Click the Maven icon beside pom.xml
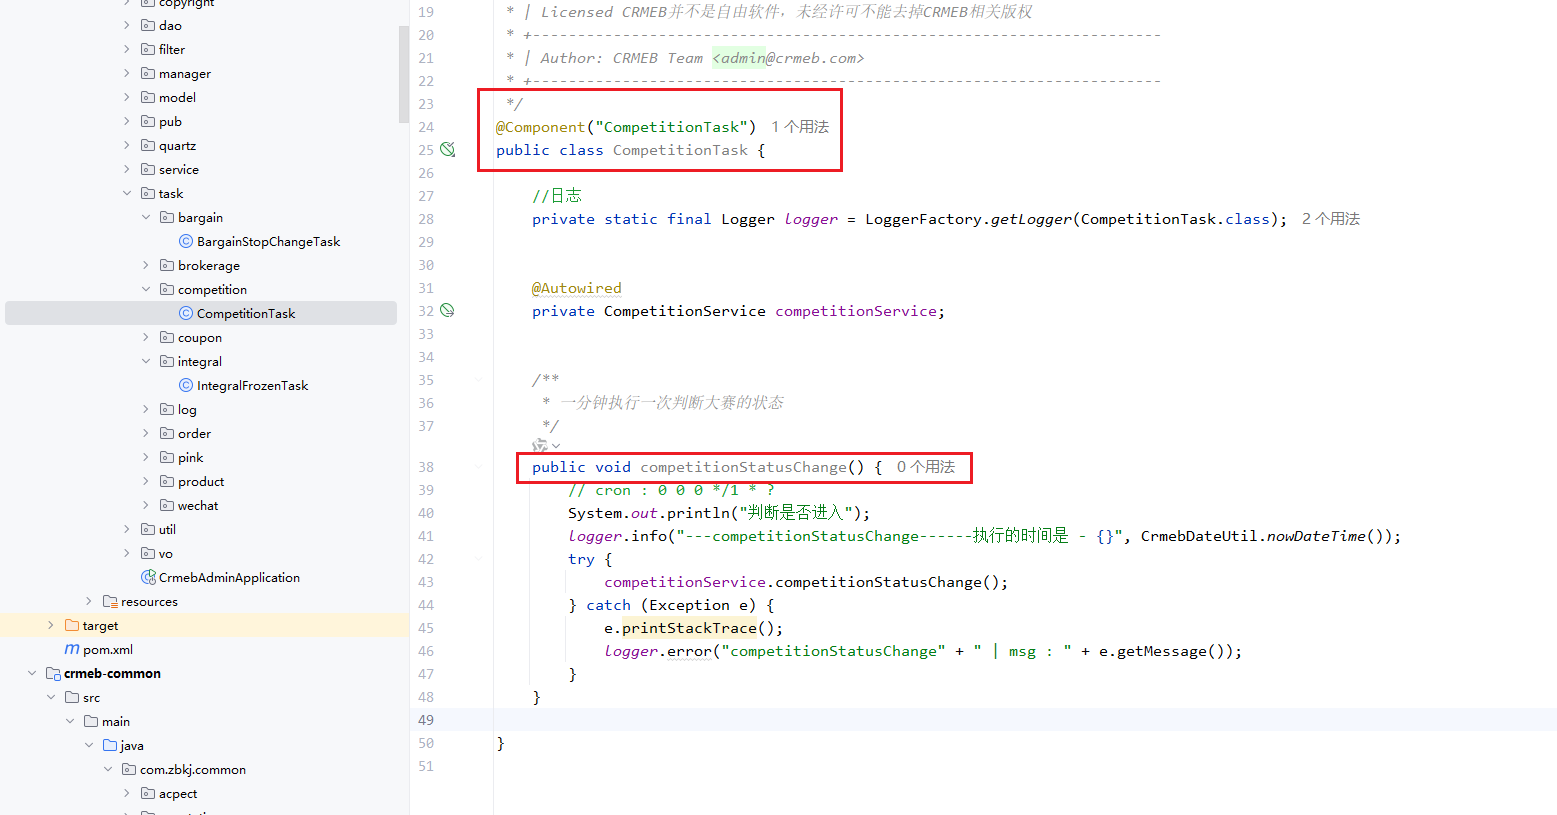1557x815 pixels. click(72, 649)
